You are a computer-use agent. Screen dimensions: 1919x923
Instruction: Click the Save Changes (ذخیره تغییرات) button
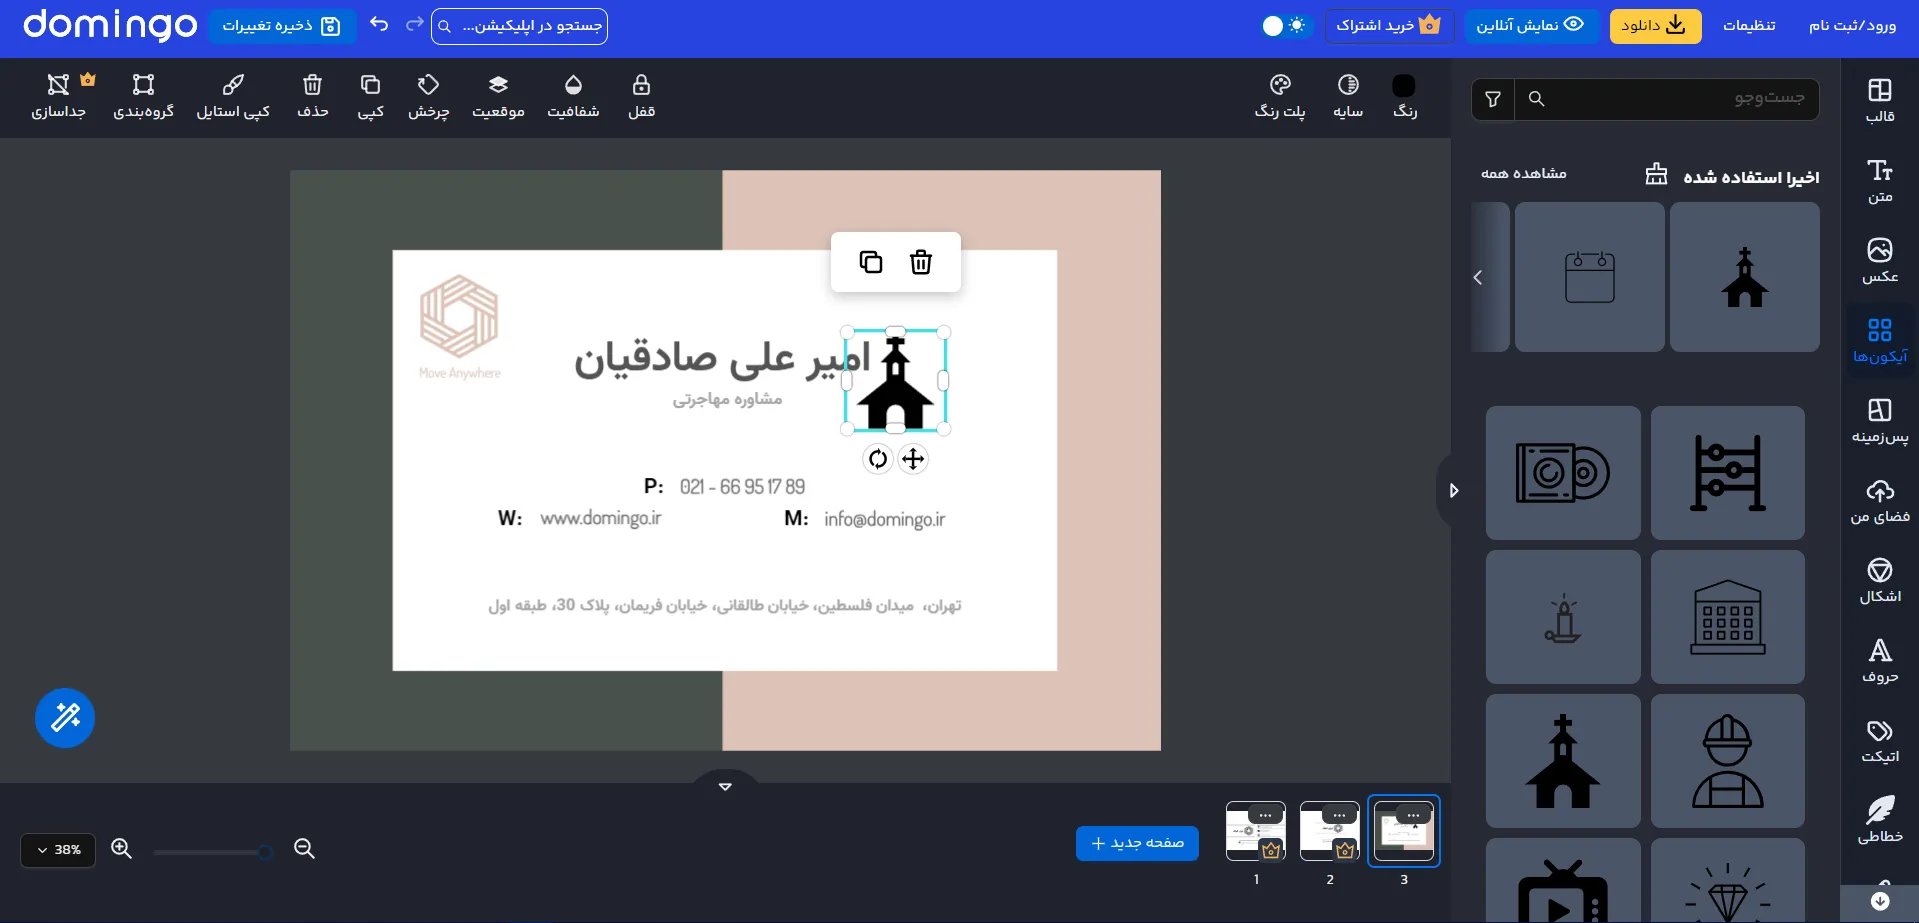pos(282,26)
